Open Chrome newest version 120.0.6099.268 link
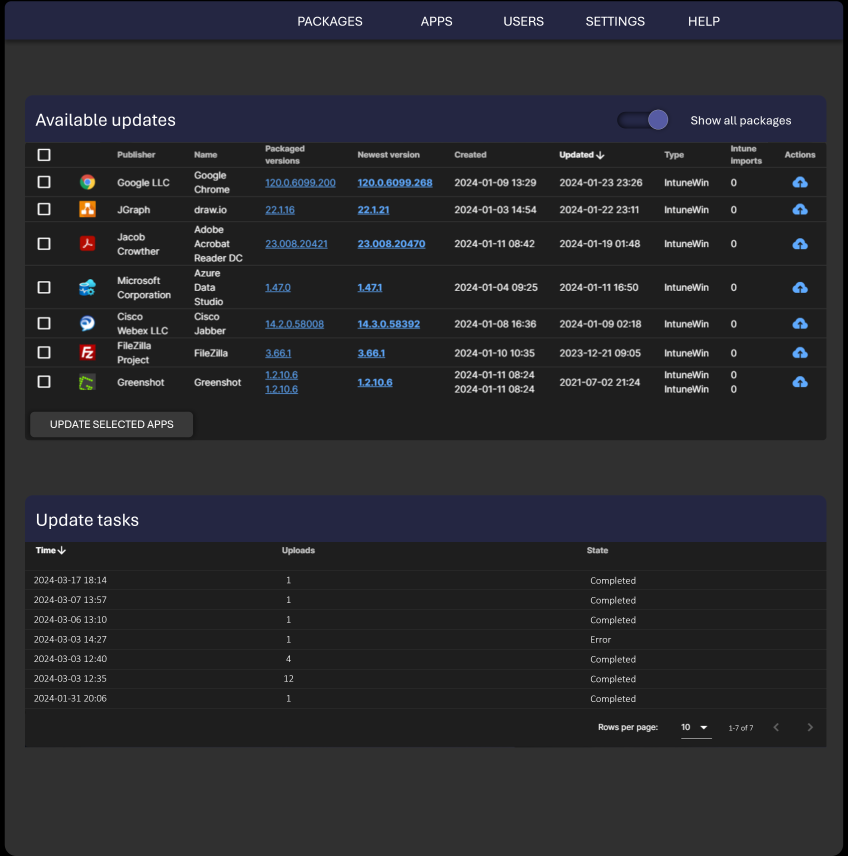Screen dimensions: 848x856 pyautogui.click(x=395, y=183)
